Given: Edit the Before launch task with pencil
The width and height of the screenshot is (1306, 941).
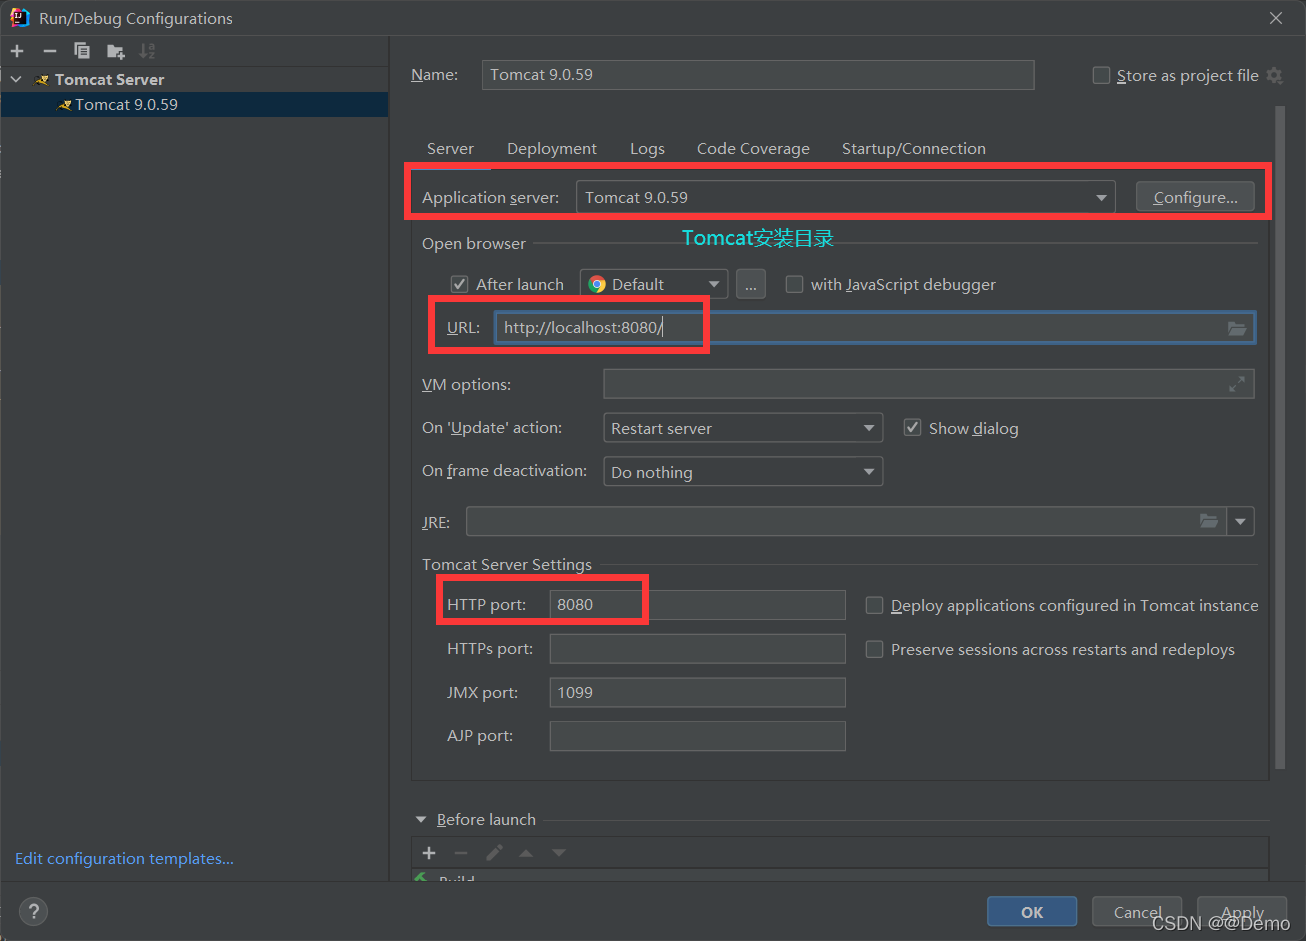Looking at the screenshot, I should coord(494,853).
